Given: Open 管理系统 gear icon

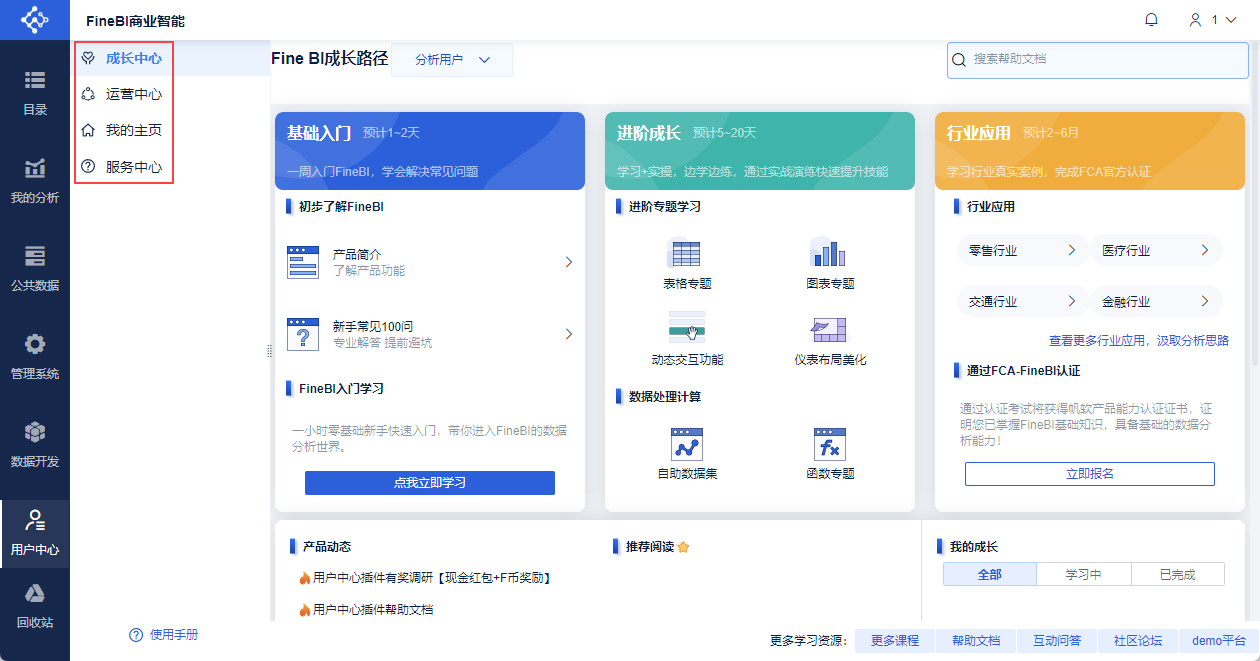Looking at the screenshot, I should tap(35, 345).
